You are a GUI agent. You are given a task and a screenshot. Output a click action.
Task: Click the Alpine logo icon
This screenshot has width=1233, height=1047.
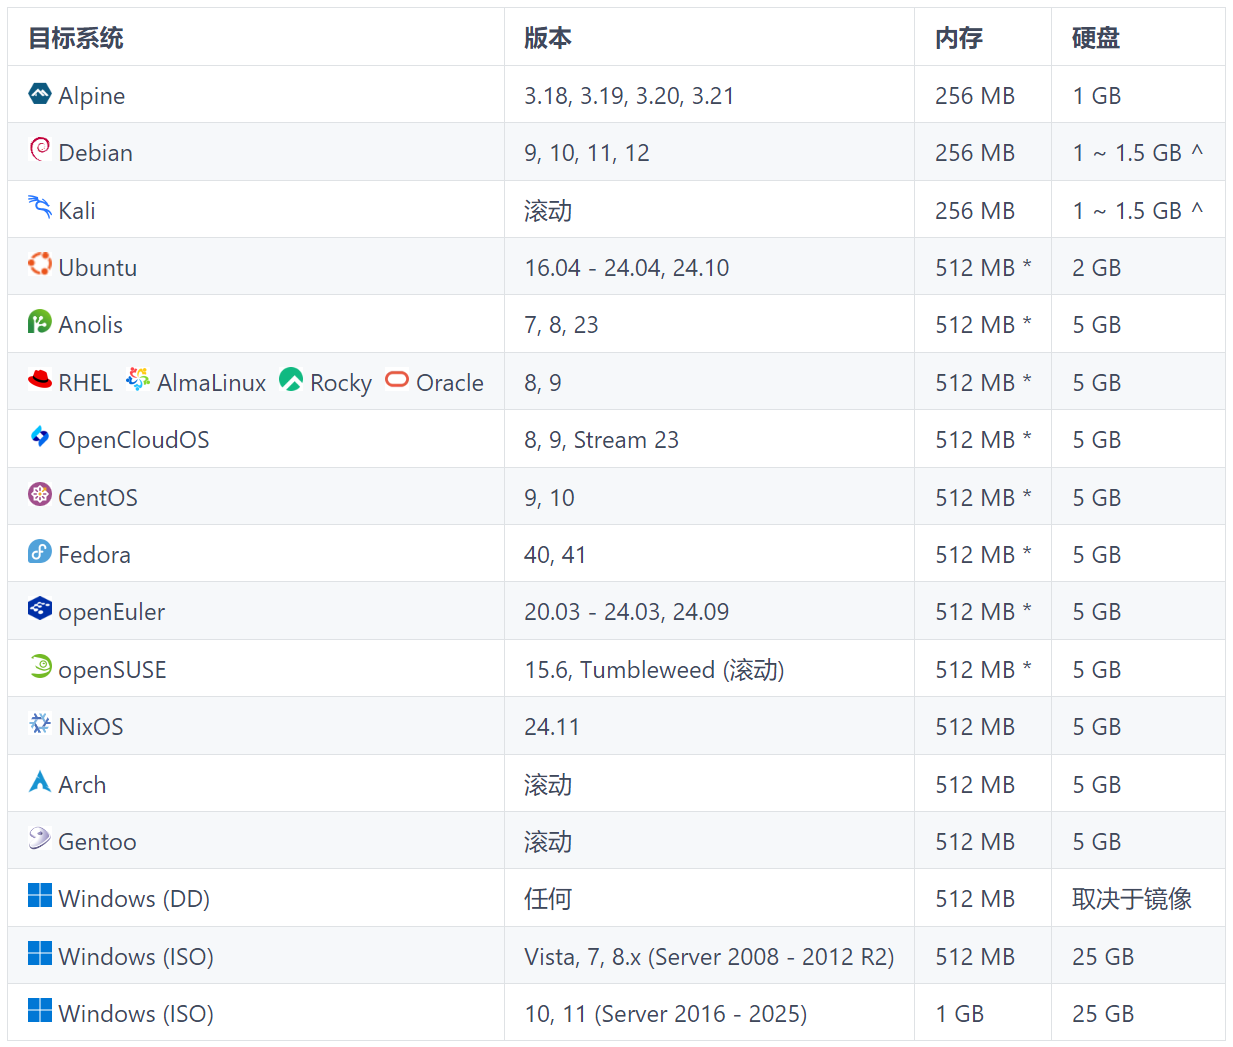(x=40, y=94)
